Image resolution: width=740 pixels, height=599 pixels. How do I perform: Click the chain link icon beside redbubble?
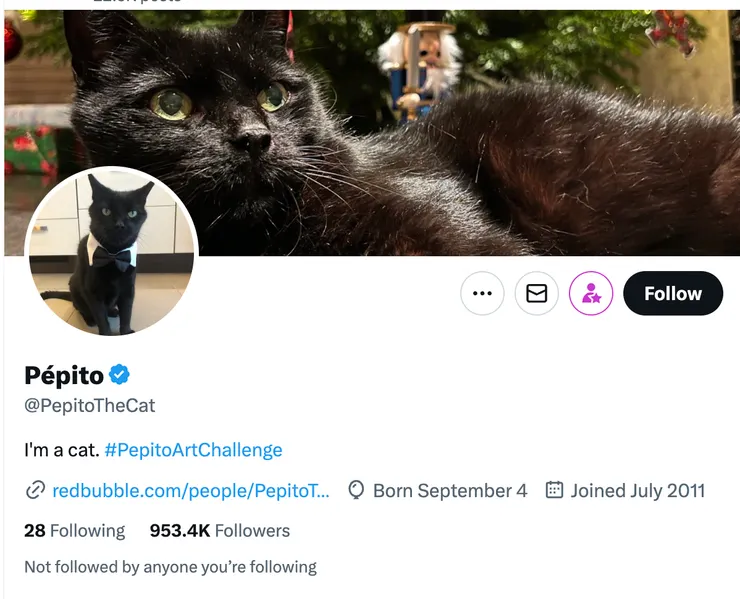tap(35, 490)
